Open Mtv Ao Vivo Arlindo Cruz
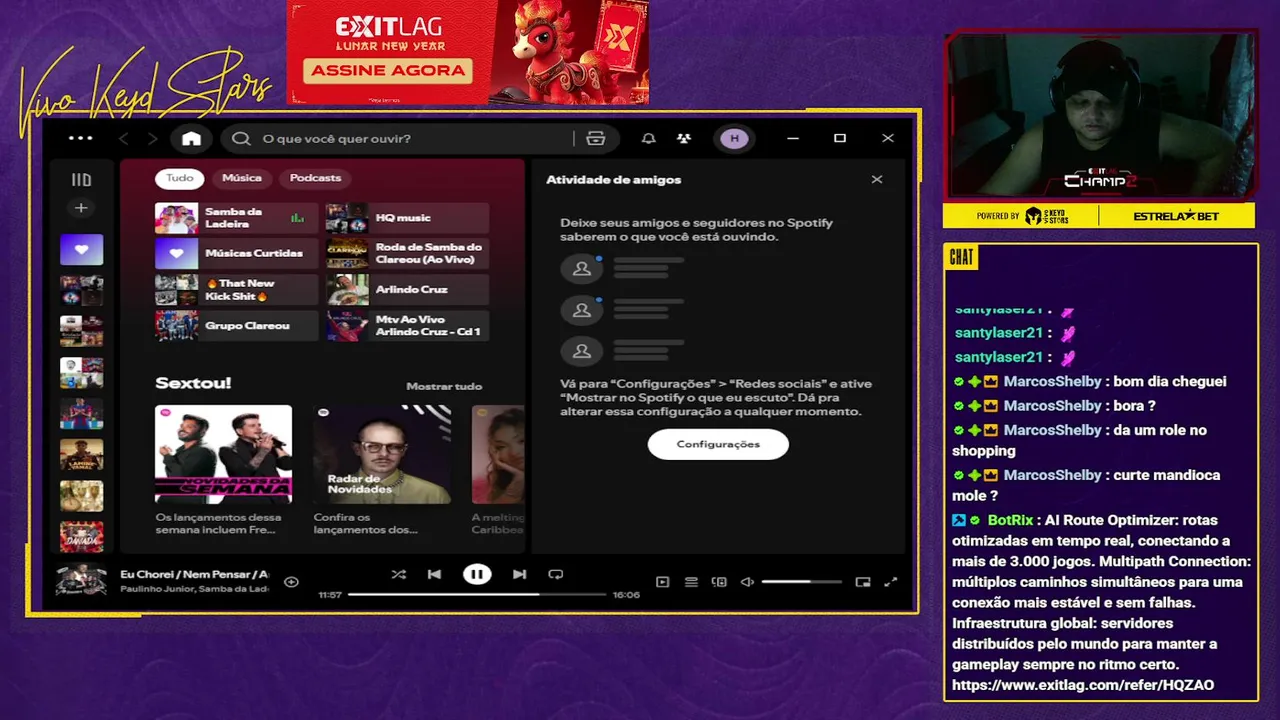1280x720 pixels. 407,326
